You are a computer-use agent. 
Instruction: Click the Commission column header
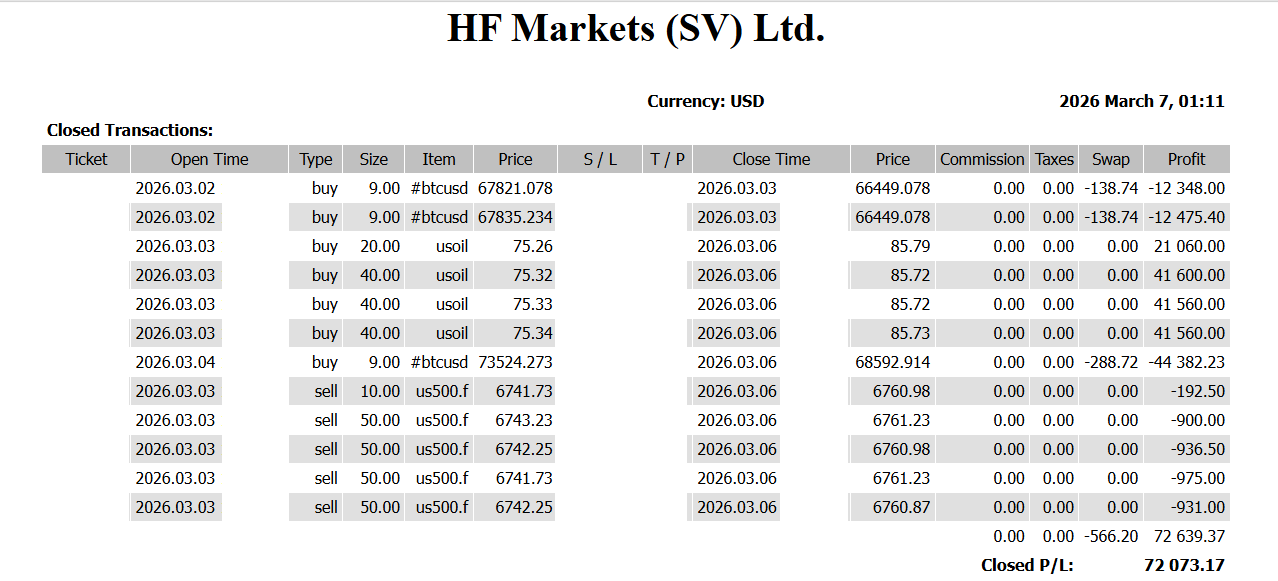982,159
